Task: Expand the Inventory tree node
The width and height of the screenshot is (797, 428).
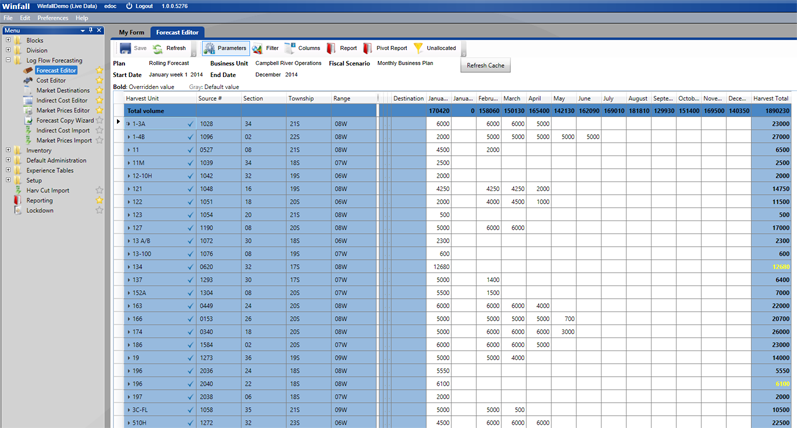Action: (x=8, y=150)
